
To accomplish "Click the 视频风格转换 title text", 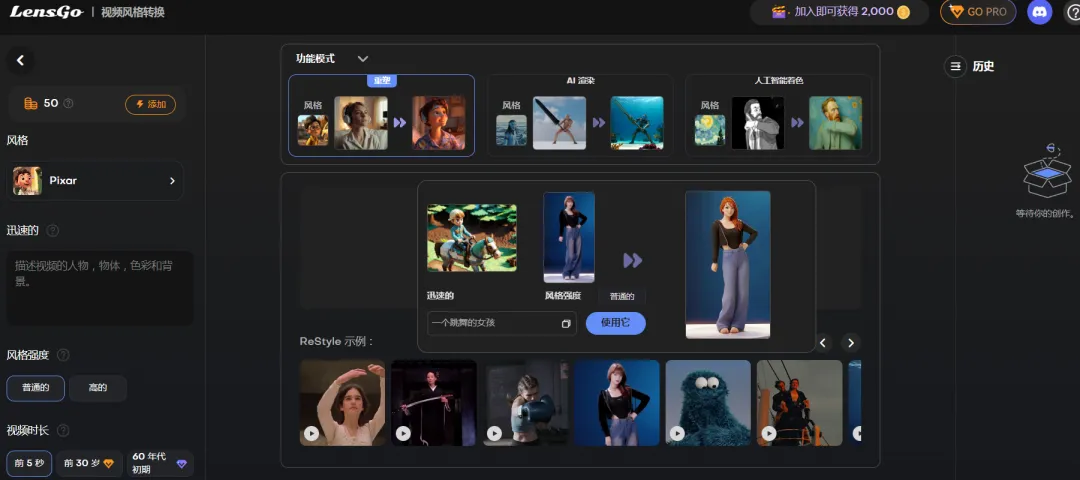I will (133, 12).
